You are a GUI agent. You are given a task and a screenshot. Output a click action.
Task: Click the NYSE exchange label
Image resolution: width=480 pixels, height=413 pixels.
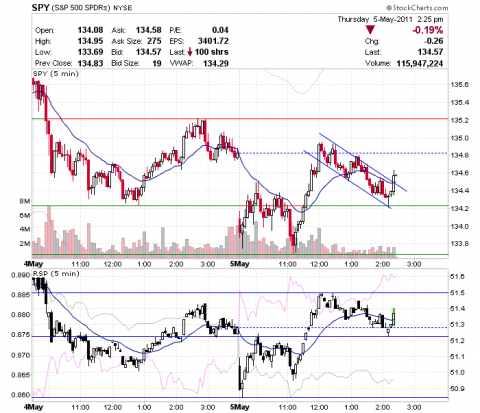pos(122,8)
